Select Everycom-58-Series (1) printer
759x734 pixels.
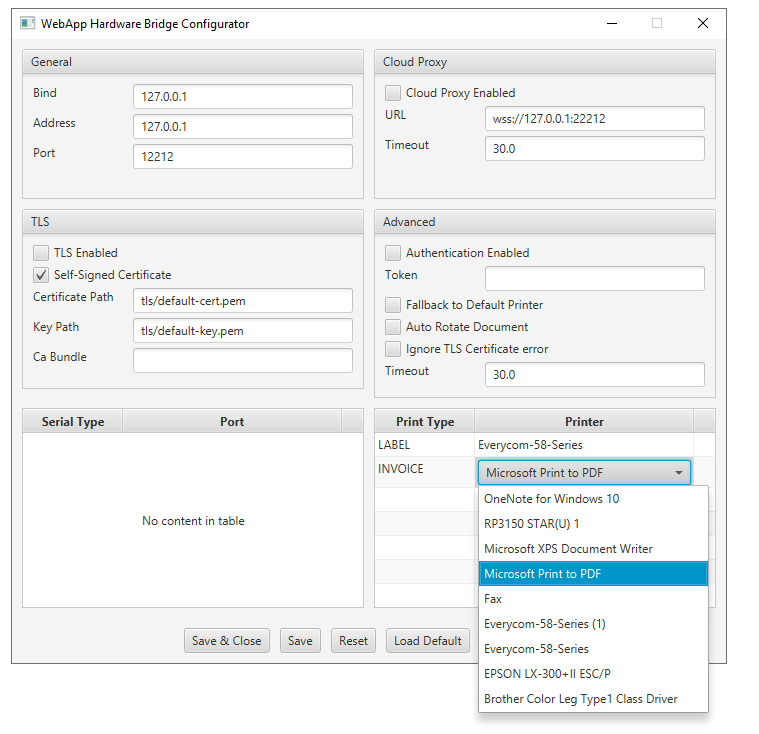(x=593, y=624)
